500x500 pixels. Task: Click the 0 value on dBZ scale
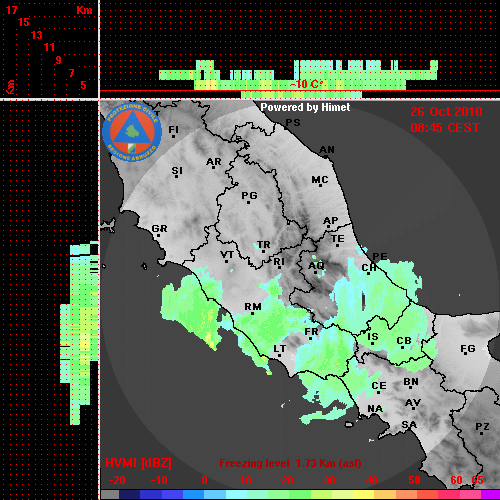(x=204, y=480)
